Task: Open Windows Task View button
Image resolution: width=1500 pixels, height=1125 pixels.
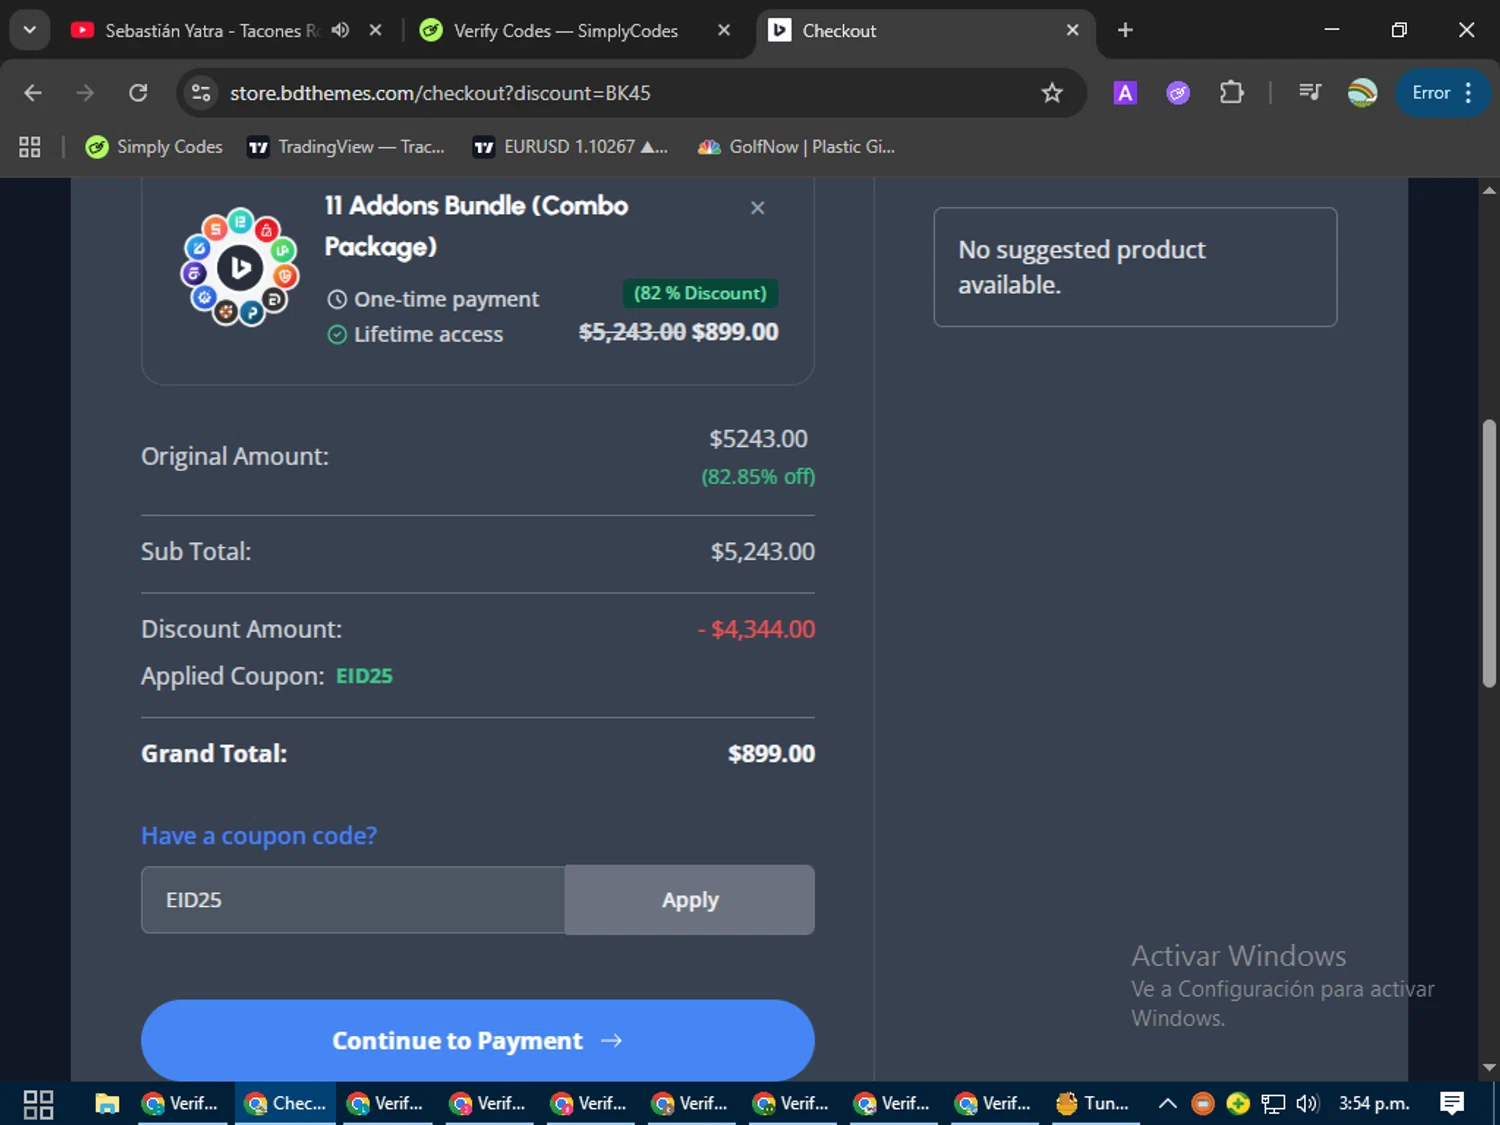Action: 38,1104
